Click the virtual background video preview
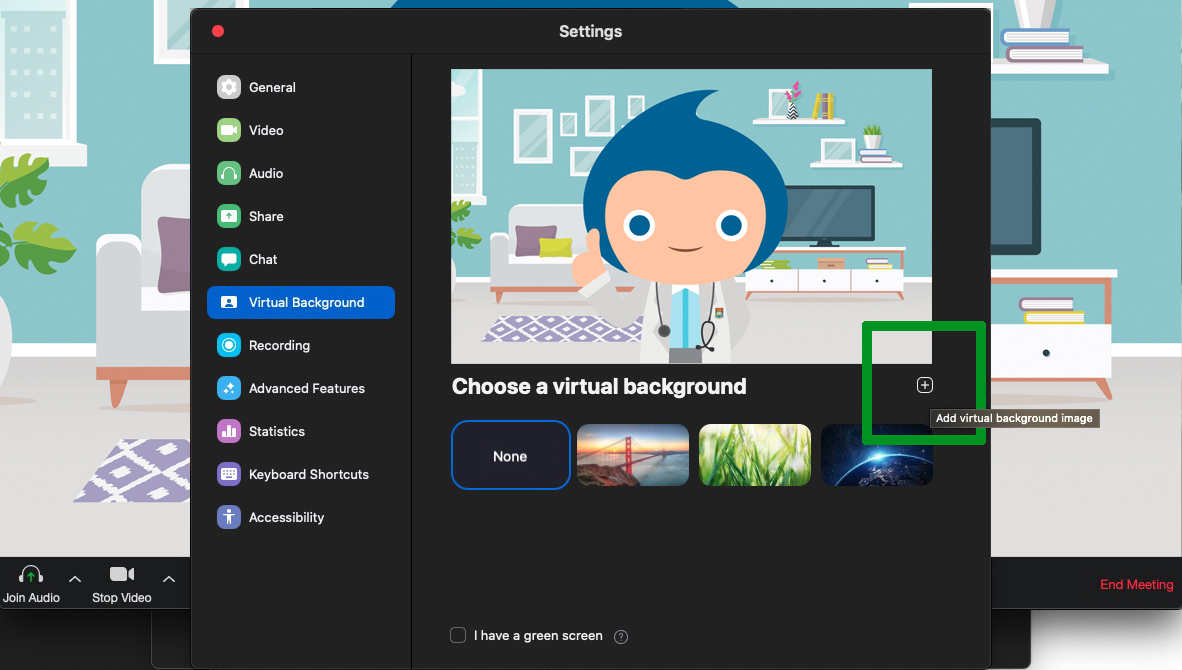The height and width of the screenshot is (670, 1182). click(x=691, y=216)
